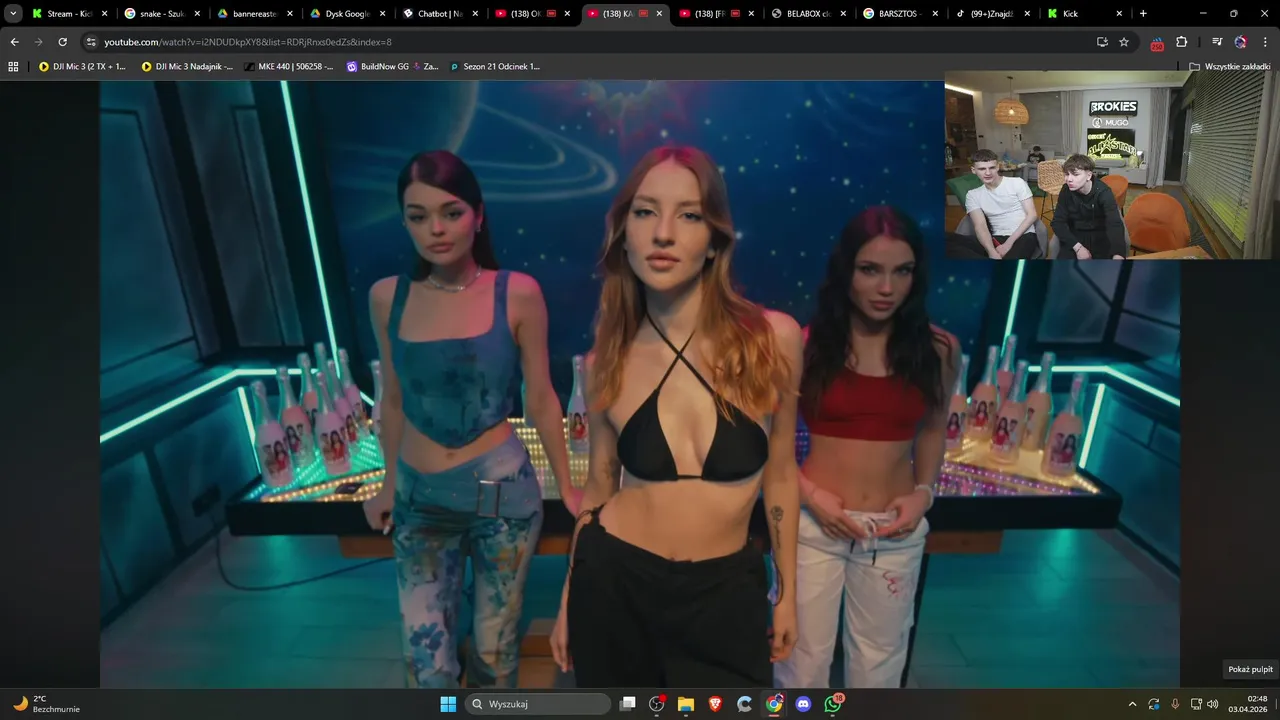This screenshot has width=1280, height=720.
Task: Open Chrome three-dot menu
Action: [x=1265, y=42]
